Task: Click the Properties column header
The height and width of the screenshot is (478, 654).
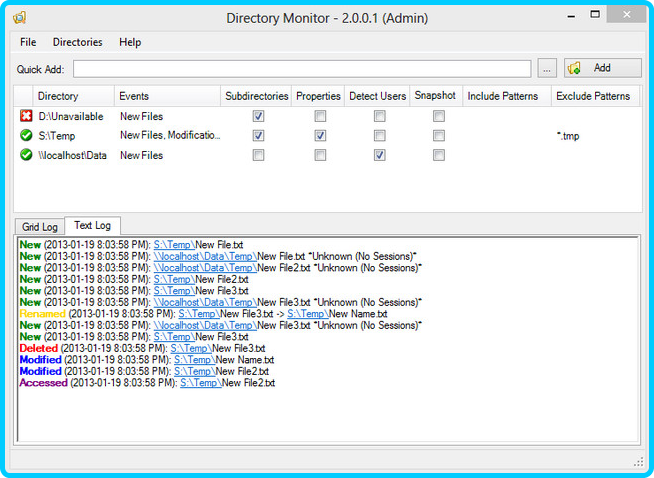Action: (x=318, y=96)
